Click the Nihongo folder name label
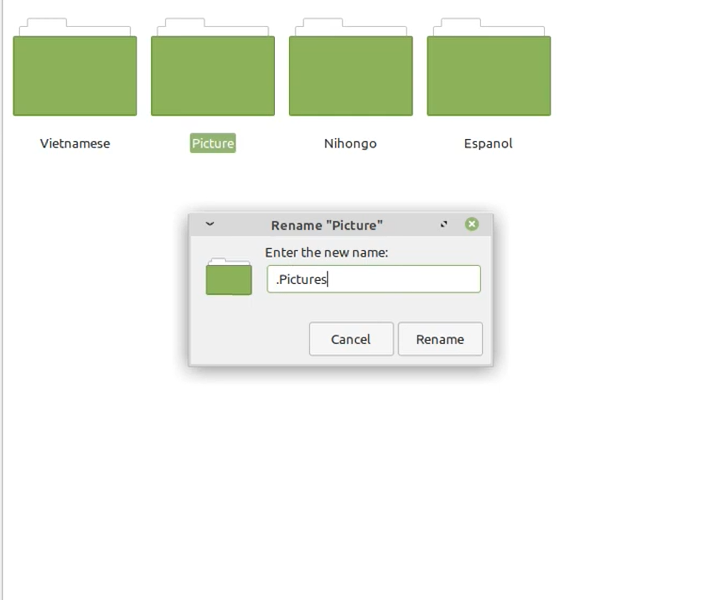This screenshot has width=714, height=600. (x=350, y=143)
